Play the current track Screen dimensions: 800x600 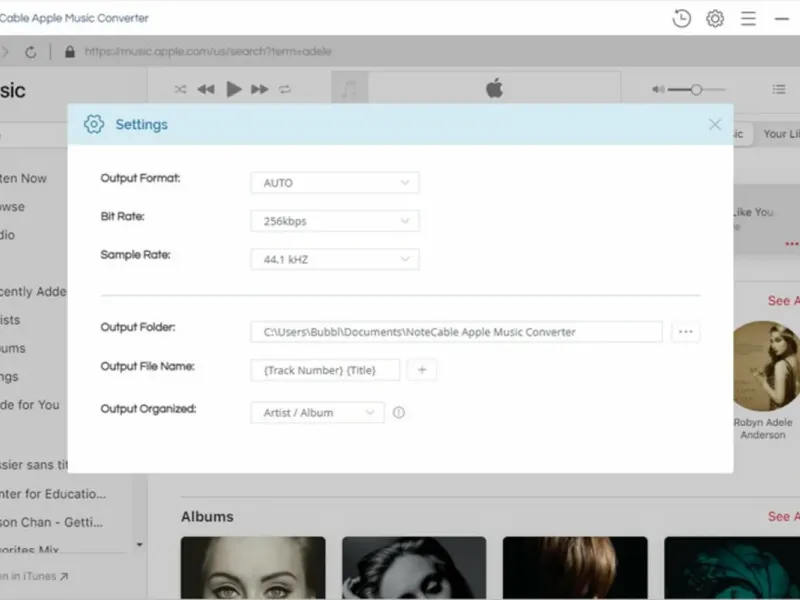coord(234,89)
